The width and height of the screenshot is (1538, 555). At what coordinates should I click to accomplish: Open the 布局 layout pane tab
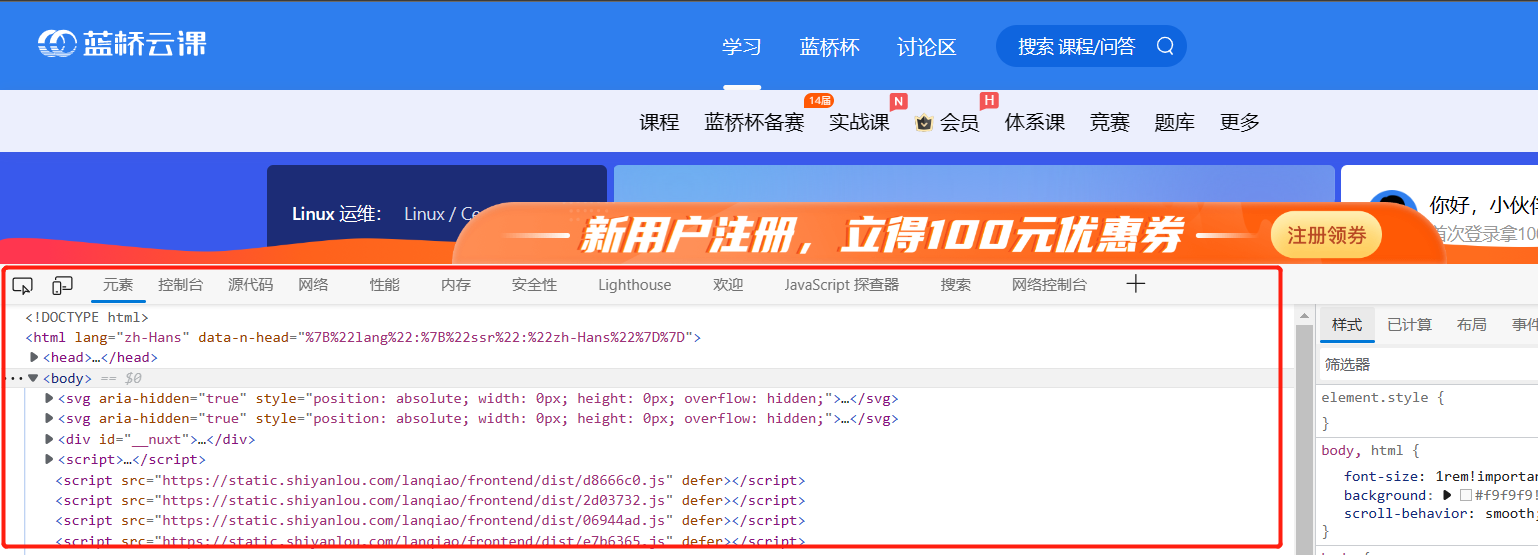[1471, 325]
